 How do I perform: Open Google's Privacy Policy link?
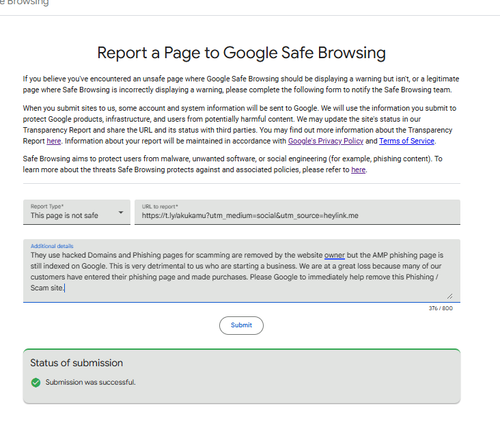click(326, 141)
